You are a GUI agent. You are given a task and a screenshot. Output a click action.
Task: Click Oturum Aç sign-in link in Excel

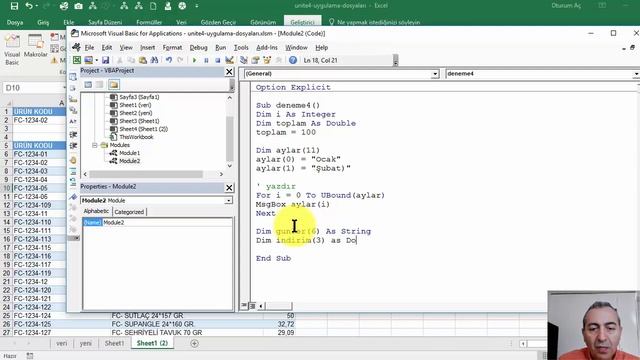[566, 6]
